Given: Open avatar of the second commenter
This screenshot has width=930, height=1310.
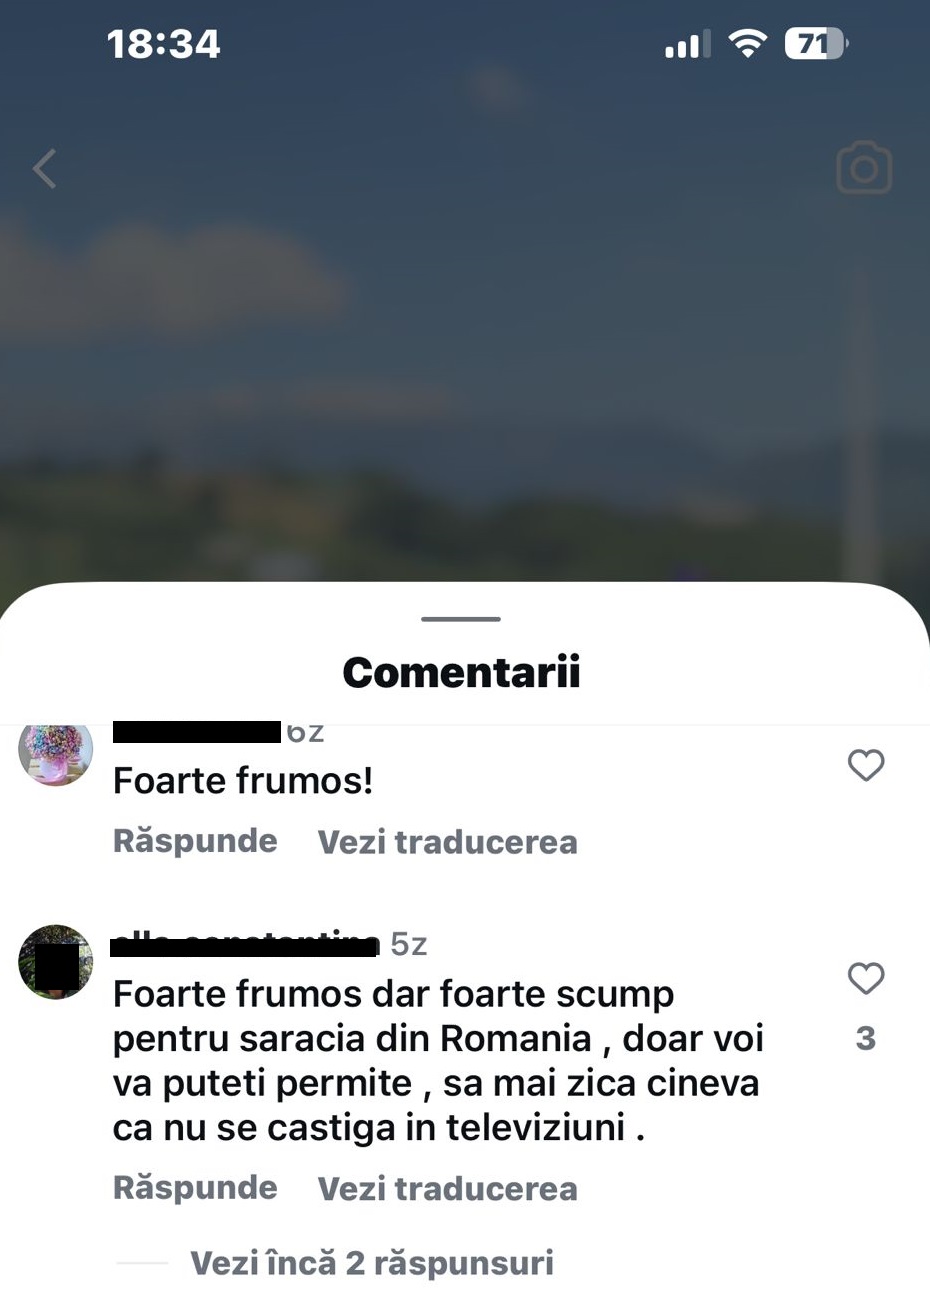Looking at the screenshot, I should (56, 962).
